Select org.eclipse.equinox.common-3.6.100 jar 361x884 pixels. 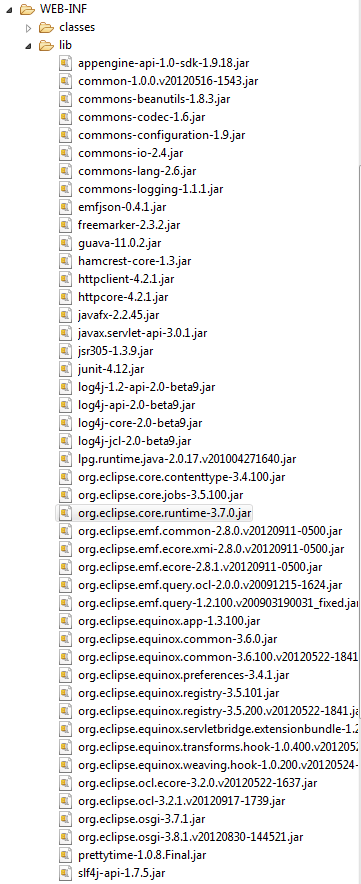219,657
